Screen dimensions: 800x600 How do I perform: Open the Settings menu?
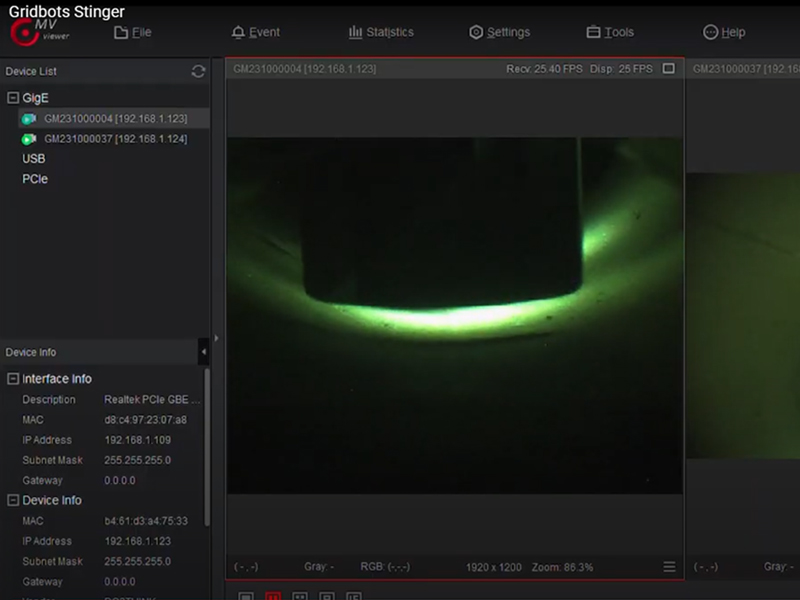tap(500, 32)
